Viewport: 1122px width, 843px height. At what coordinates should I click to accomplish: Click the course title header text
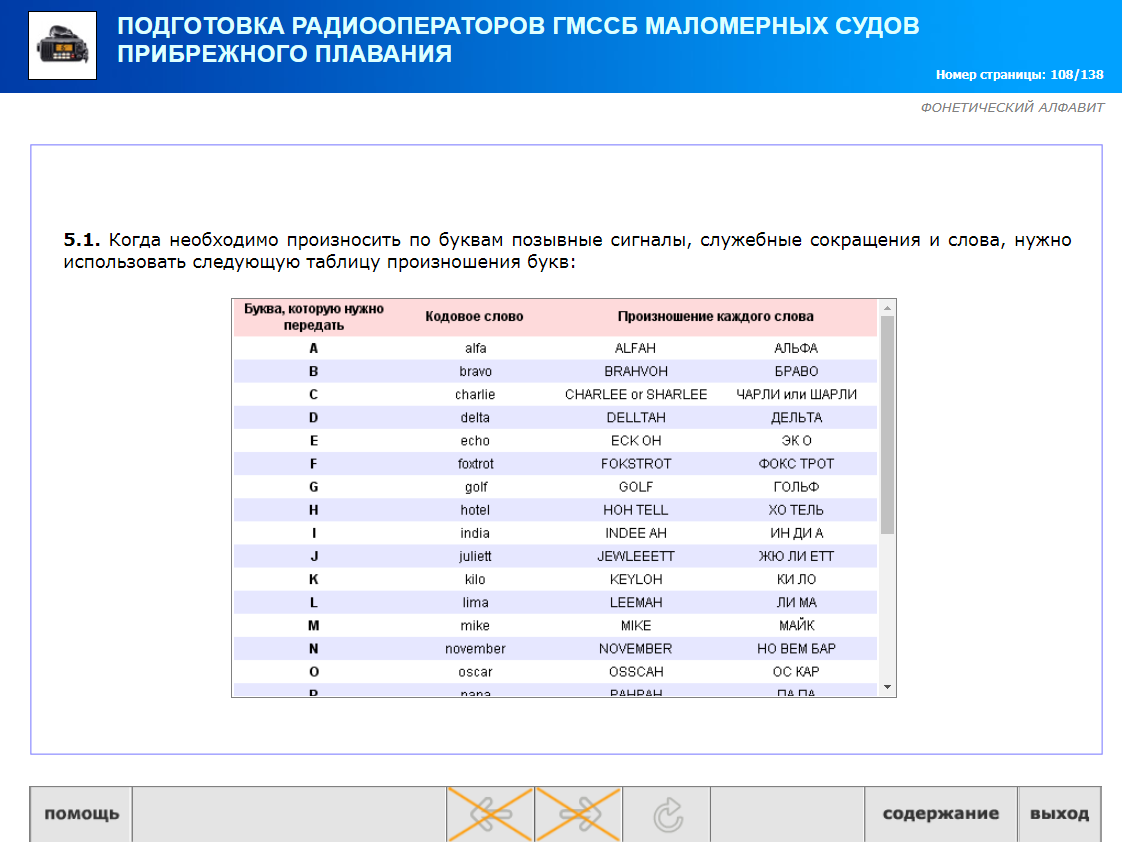coord(518,39)
